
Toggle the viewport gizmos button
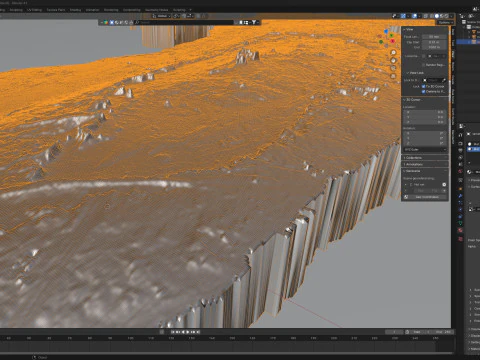(x=403, y=16)
